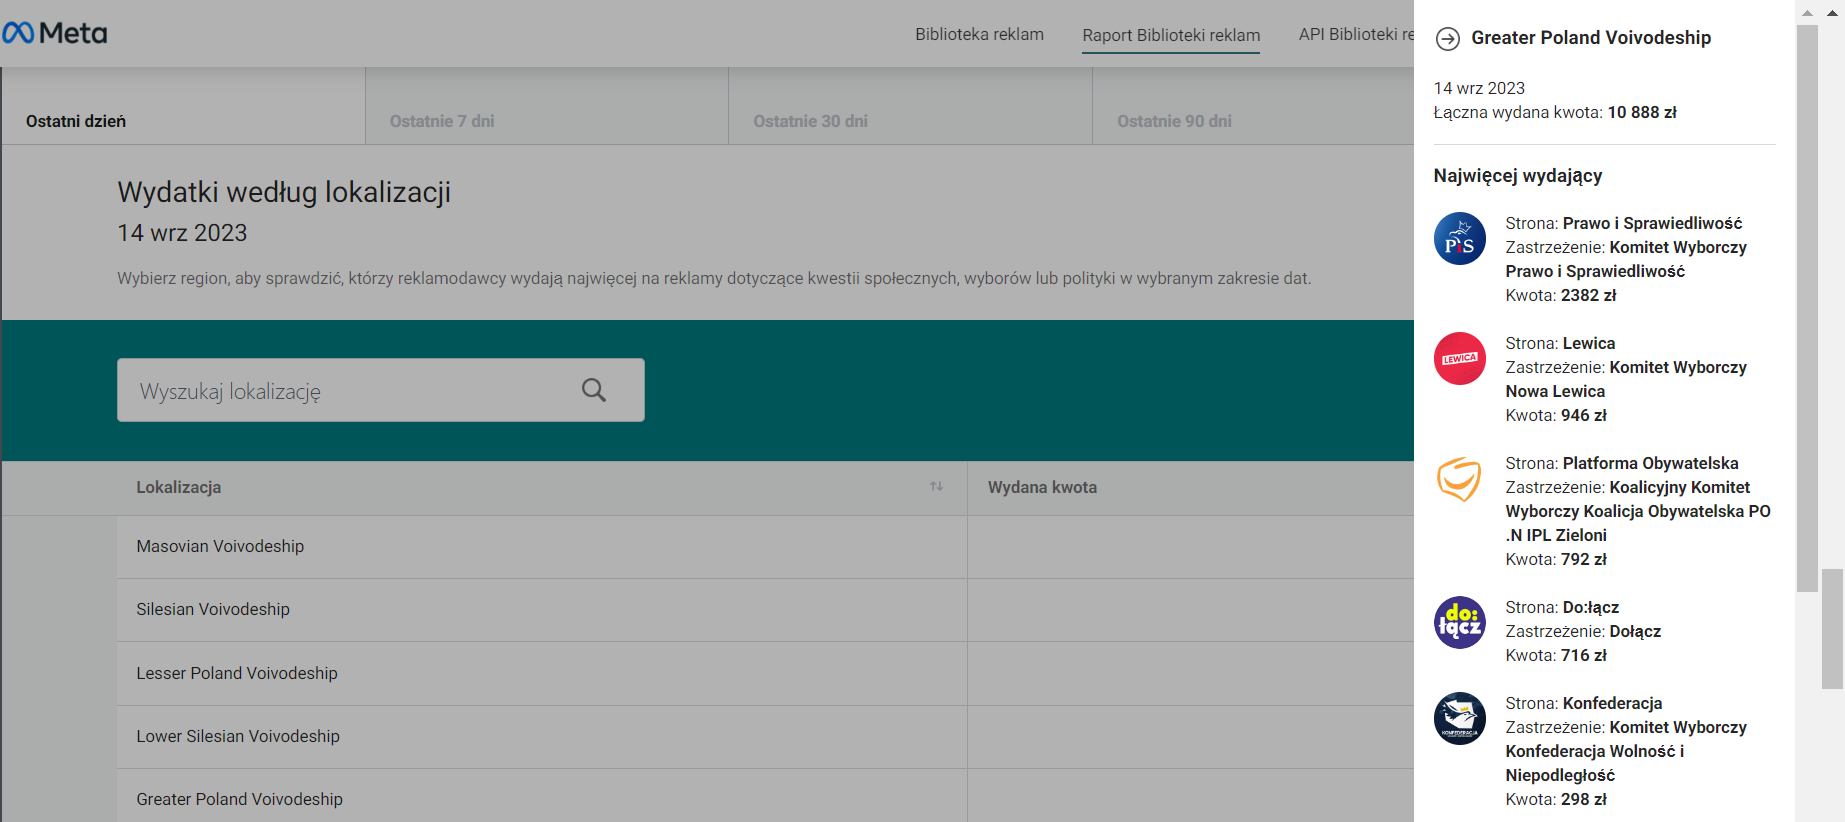This screenshot has height=822, width=1845.
Task: Select the Masovian Voivodeship row
Action: [x=220, y=547]
